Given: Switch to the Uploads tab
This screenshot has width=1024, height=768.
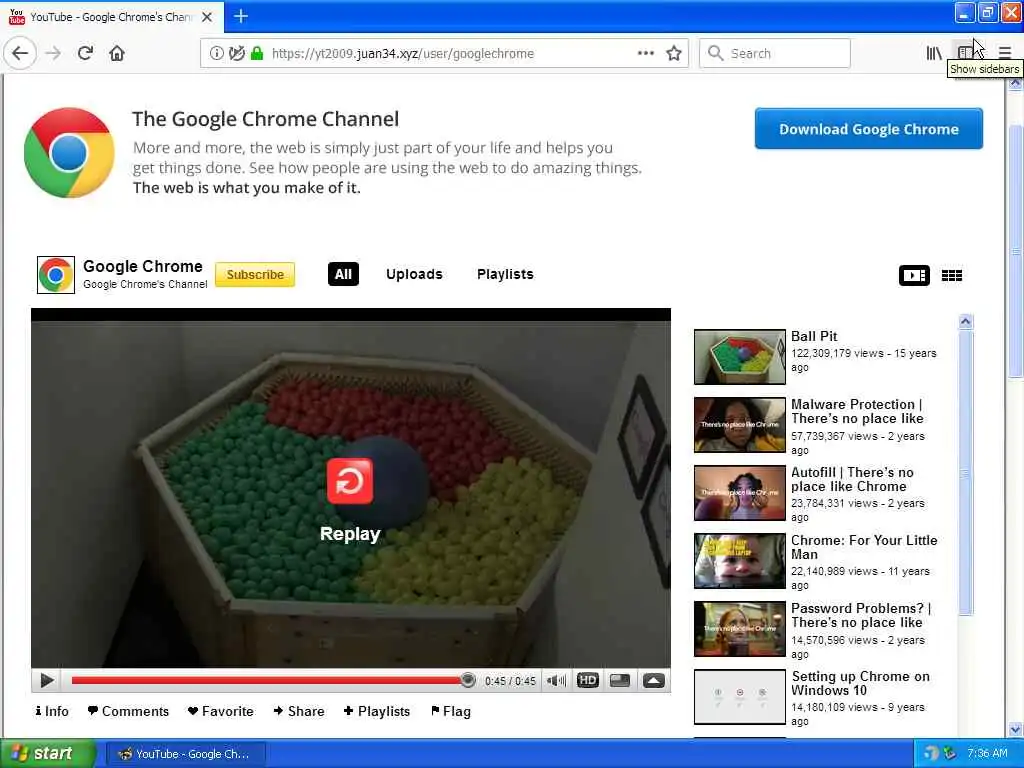Looking at the screenshot, I should (414, 274).
